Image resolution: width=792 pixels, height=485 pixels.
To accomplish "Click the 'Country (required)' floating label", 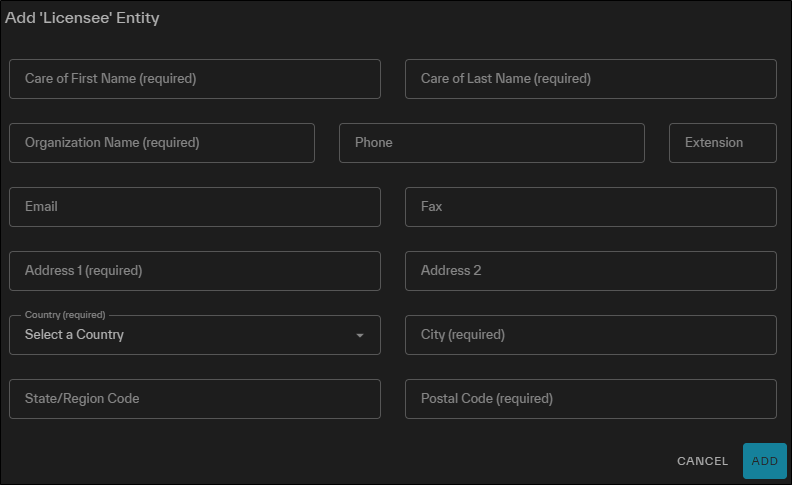I will [x=65, y=315].
